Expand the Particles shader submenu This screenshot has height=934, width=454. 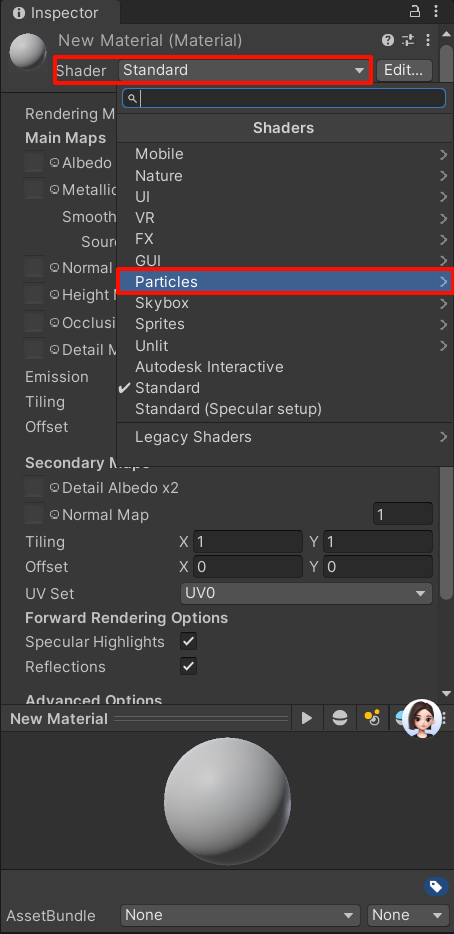[285, 282]
